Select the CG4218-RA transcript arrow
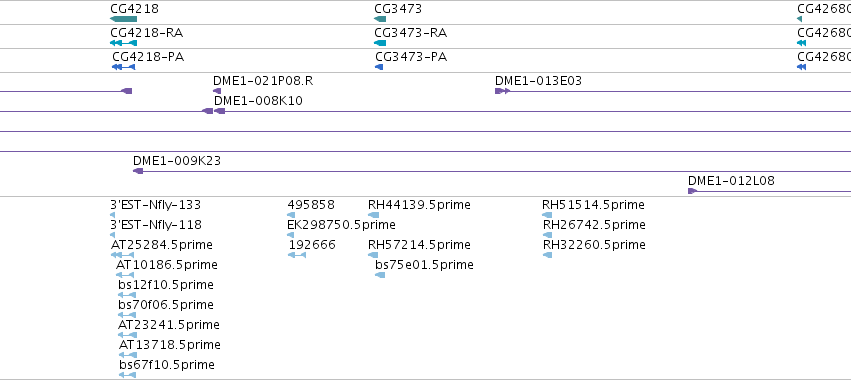Viewport: 851px width, 380px height. 123,43
